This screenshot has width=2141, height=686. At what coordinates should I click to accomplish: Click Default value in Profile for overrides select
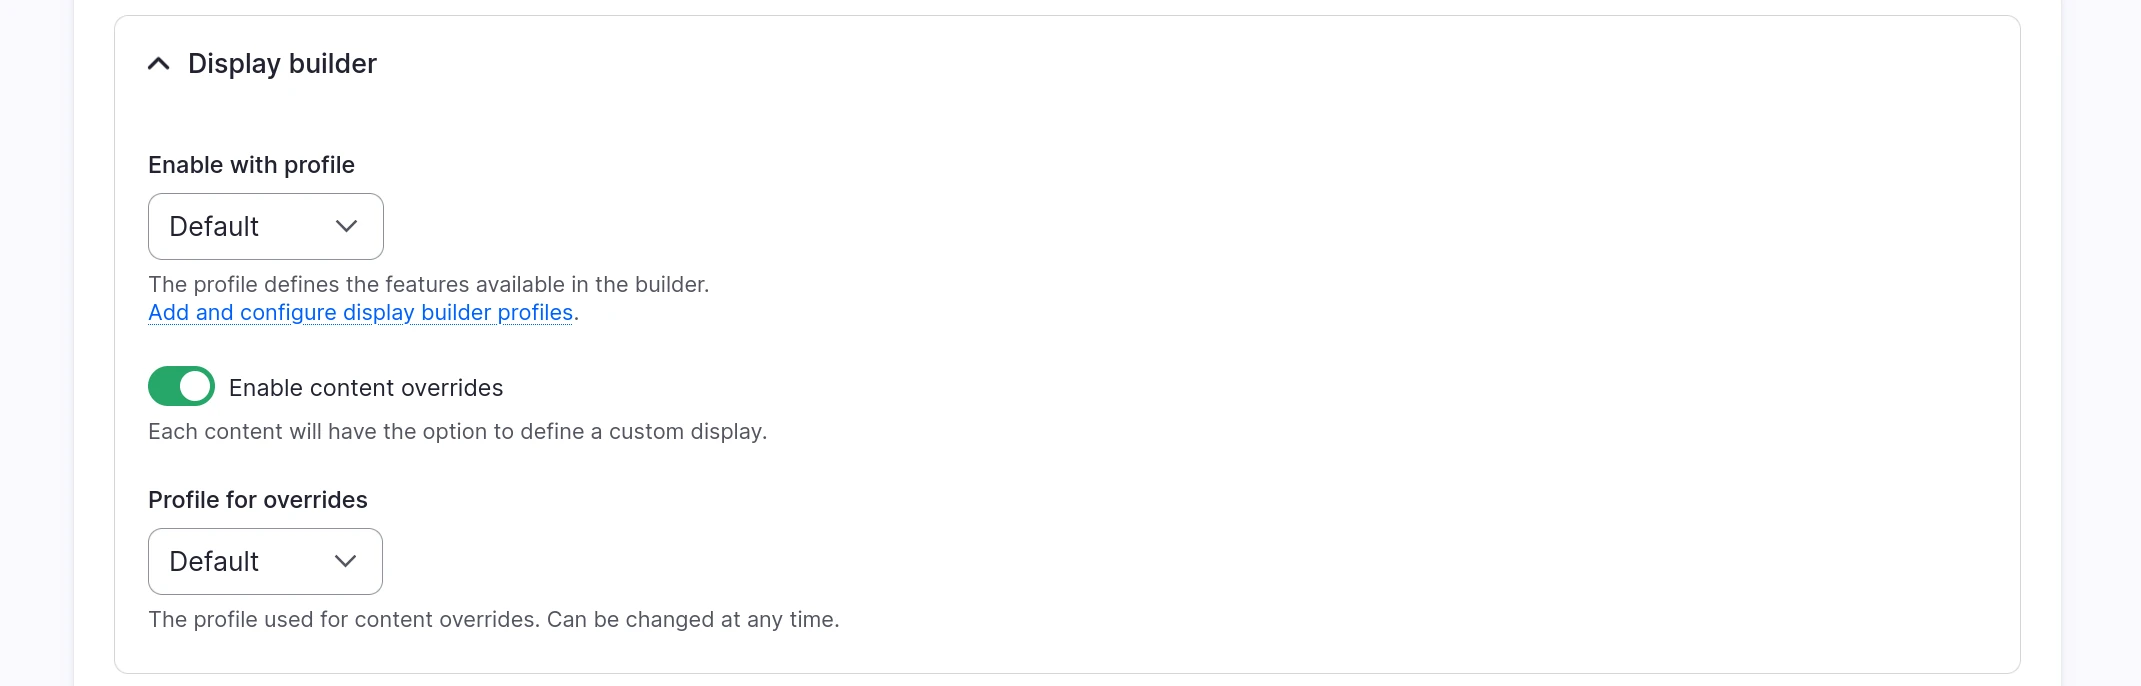[214, 562]
